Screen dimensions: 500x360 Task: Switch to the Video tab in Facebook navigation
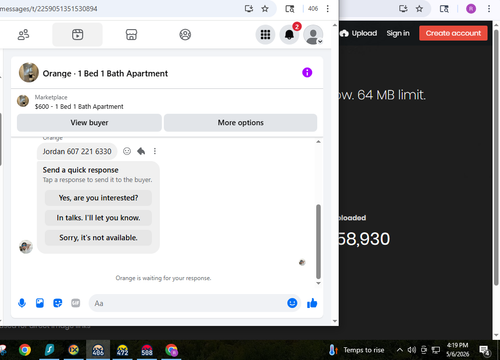77,35
